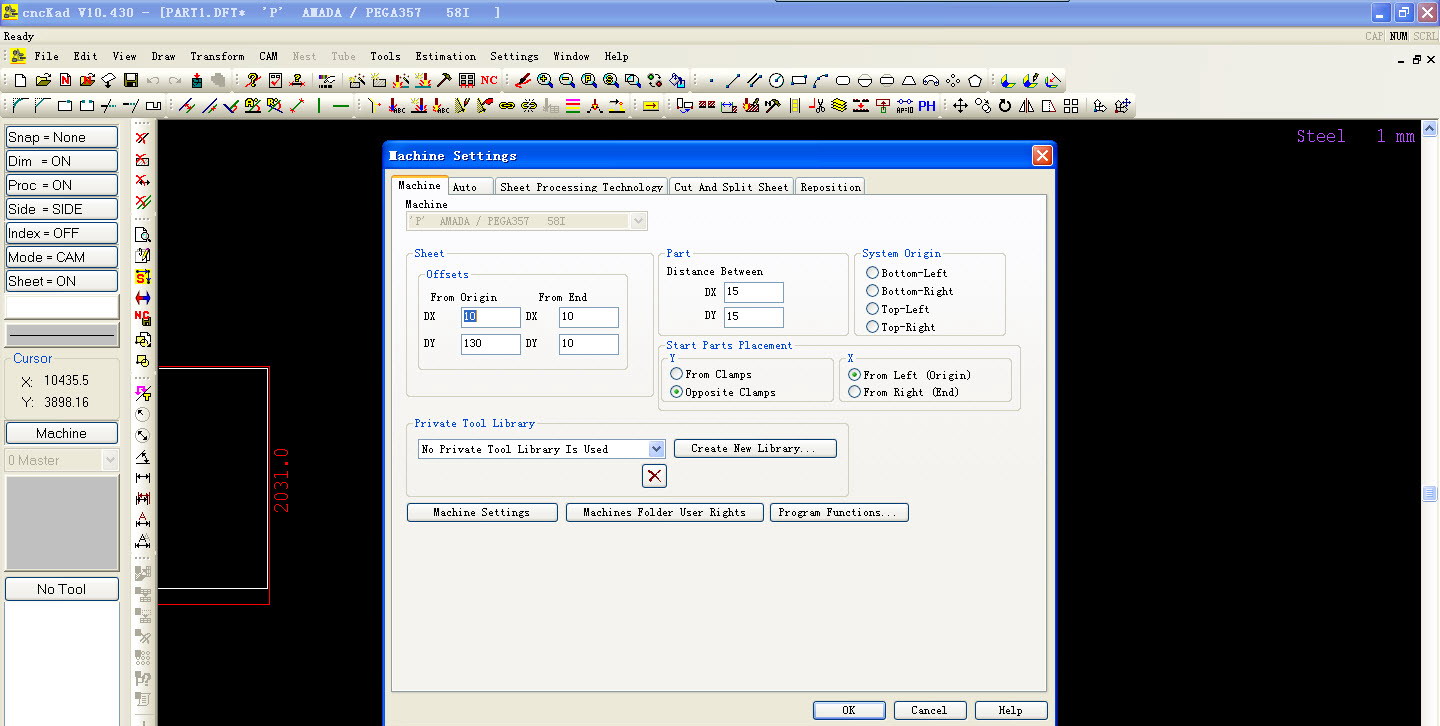Click the Move (four arrows) tool
The height and width of the screenshot is (726, 1440).
[960, 105]
